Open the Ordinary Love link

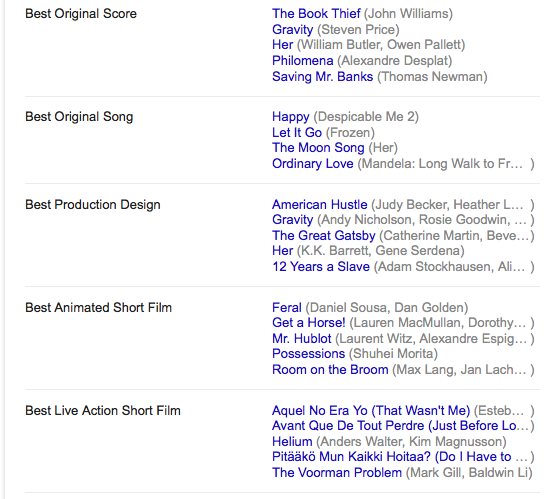pyautogui.click(x=312, y=164)
